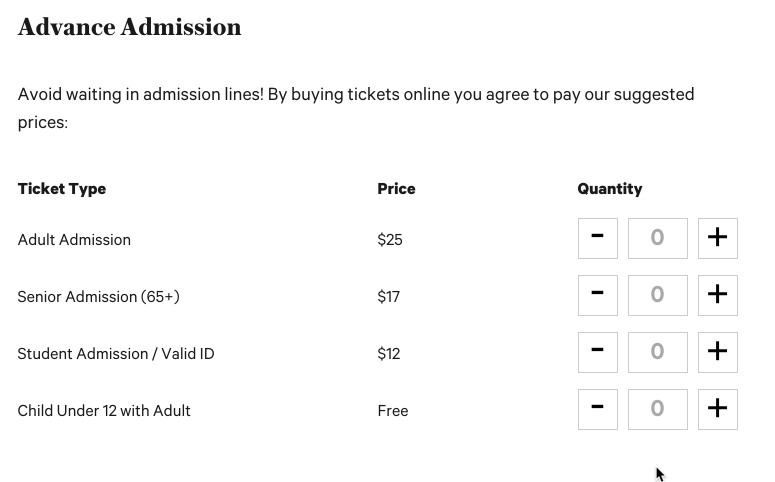
Task: Remove one Senior Admission (65+) ticket
Action: click(x=597, y=295)
